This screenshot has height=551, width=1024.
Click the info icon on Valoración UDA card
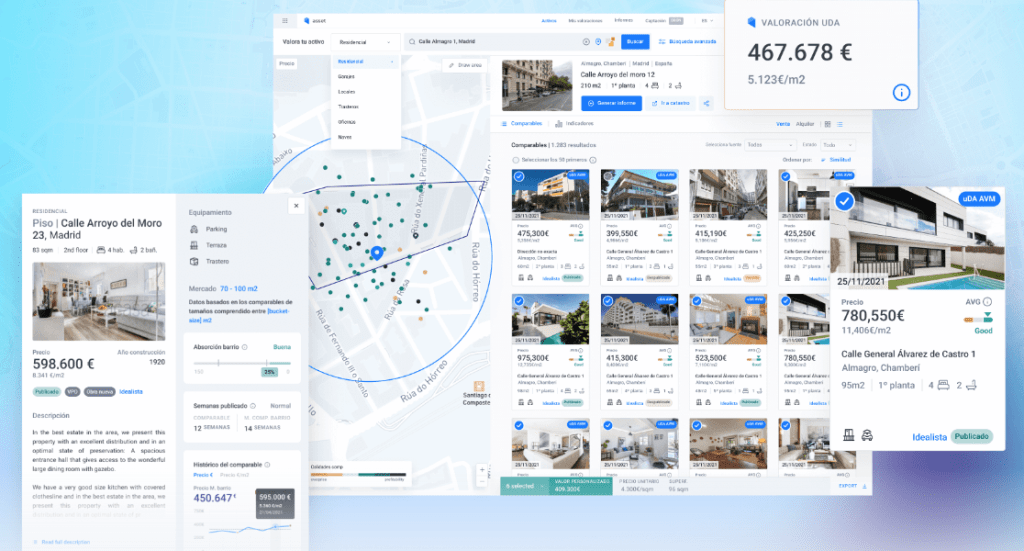pos(901,93)
